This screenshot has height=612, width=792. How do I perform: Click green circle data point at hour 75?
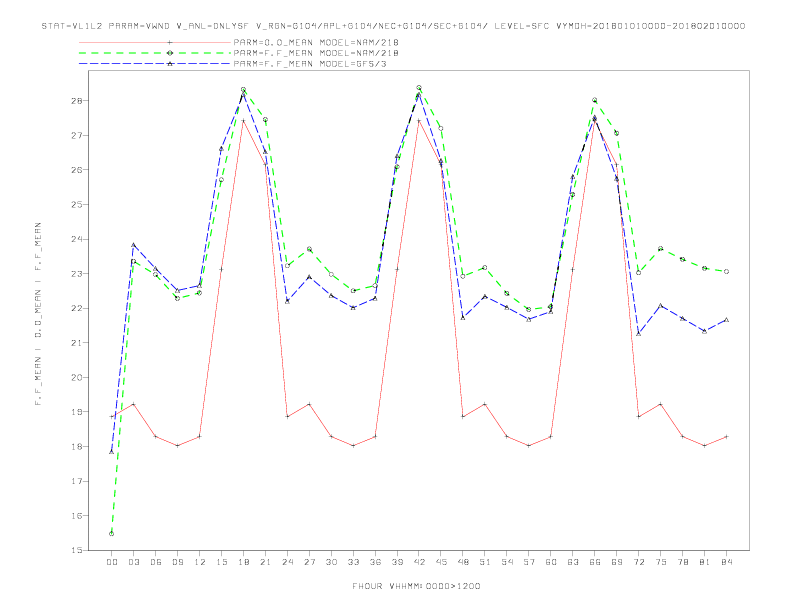click(661, 248)
